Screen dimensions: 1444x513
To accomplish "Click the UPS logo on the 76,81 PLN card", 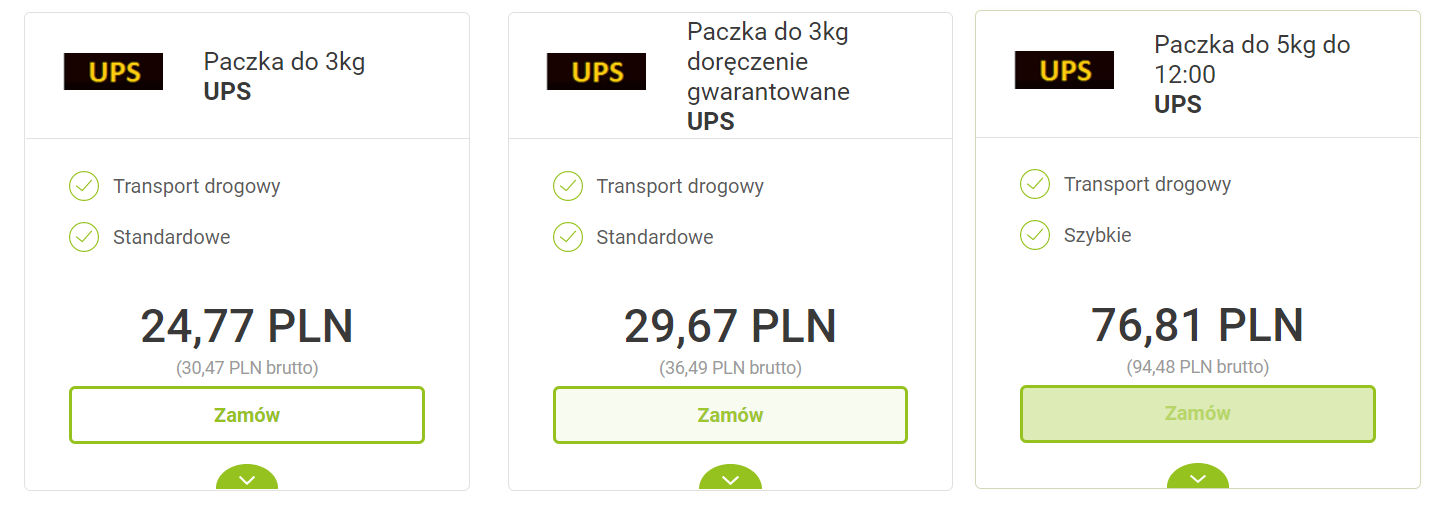I will click(1064, 70).
